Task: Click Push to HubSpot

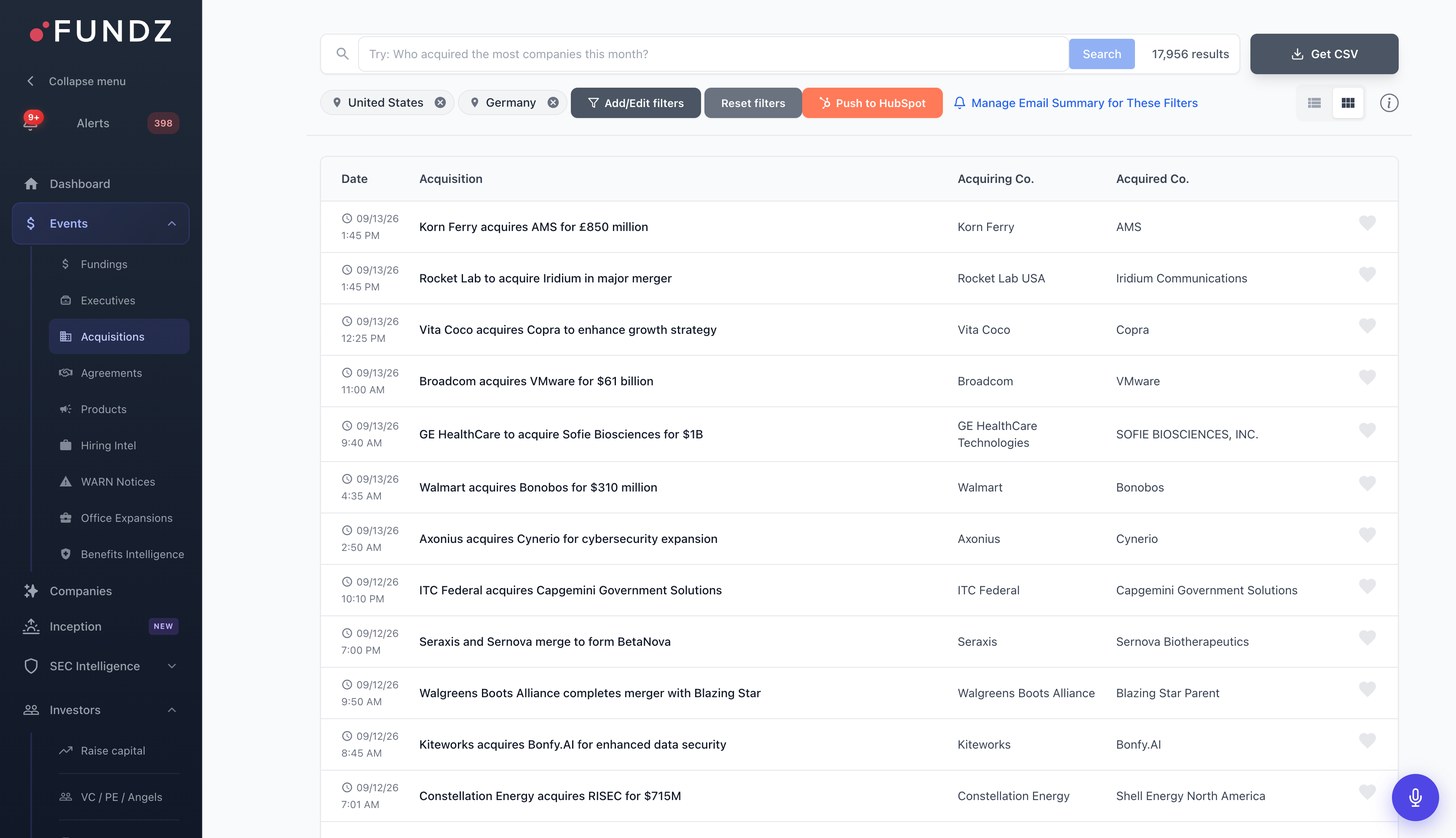Action: pos(872,103)
